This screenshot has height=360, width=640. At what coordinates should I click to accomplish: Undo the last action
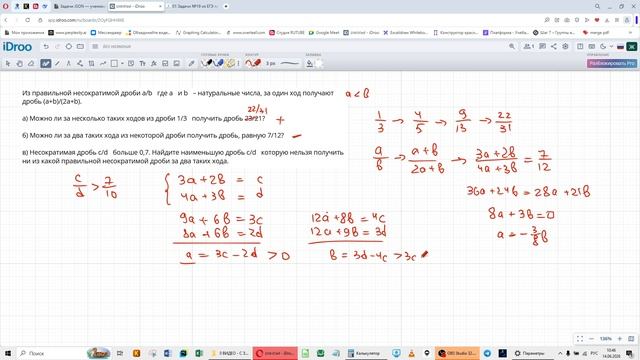(46, 47)
